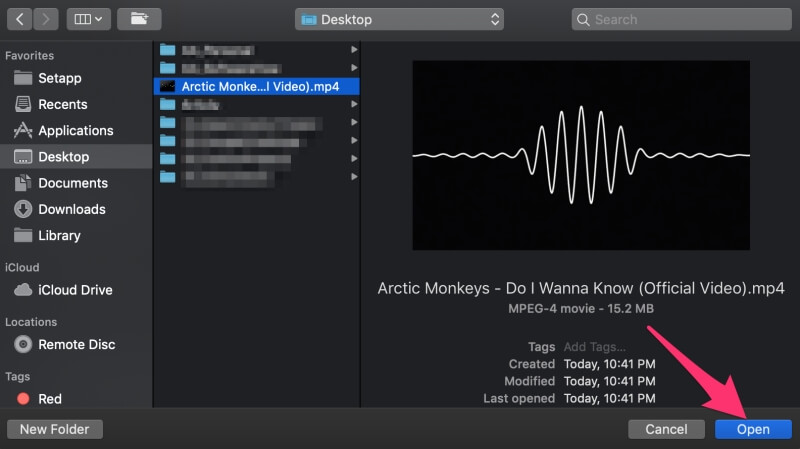This screenshot has height=449, width=800.
Task: Select the first blurred folder in list
Action: coord(257,50)
